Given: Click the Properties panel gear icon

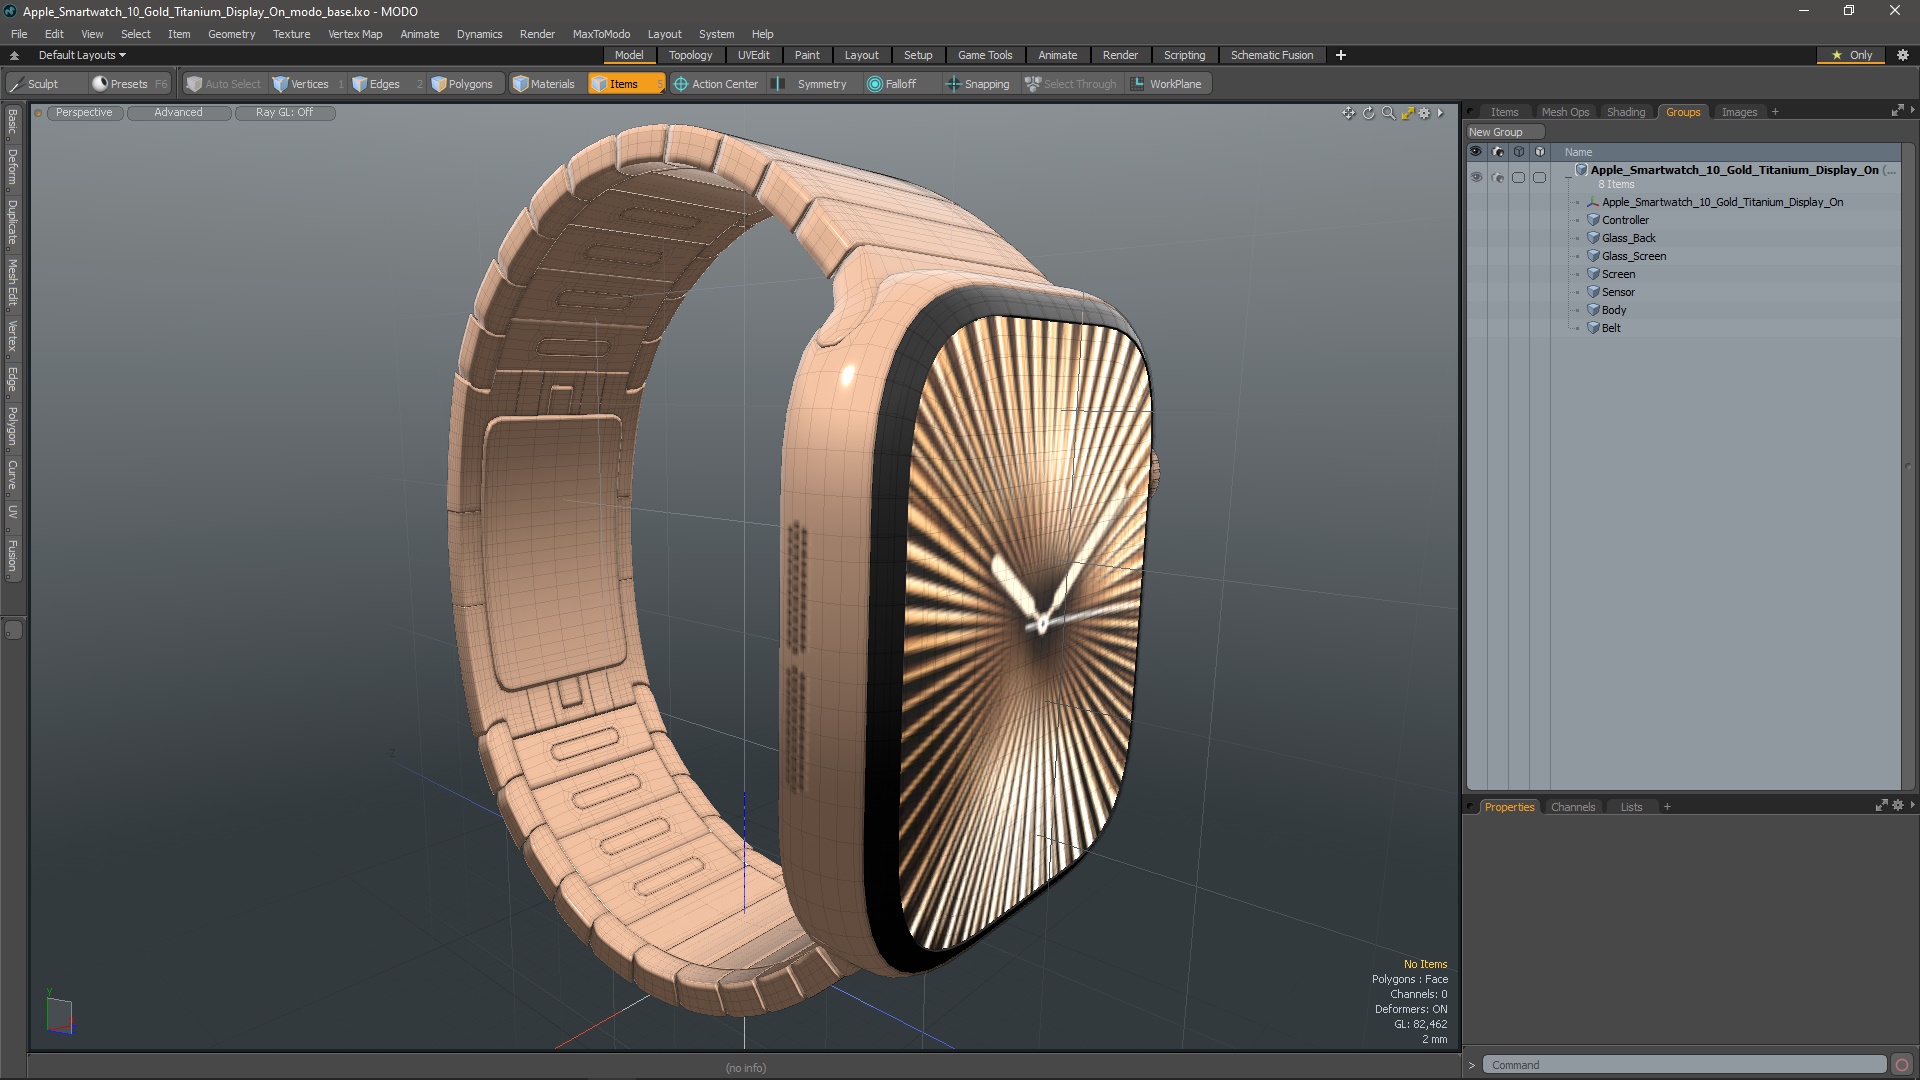Looking at the screenshot, I should 1898,805.
